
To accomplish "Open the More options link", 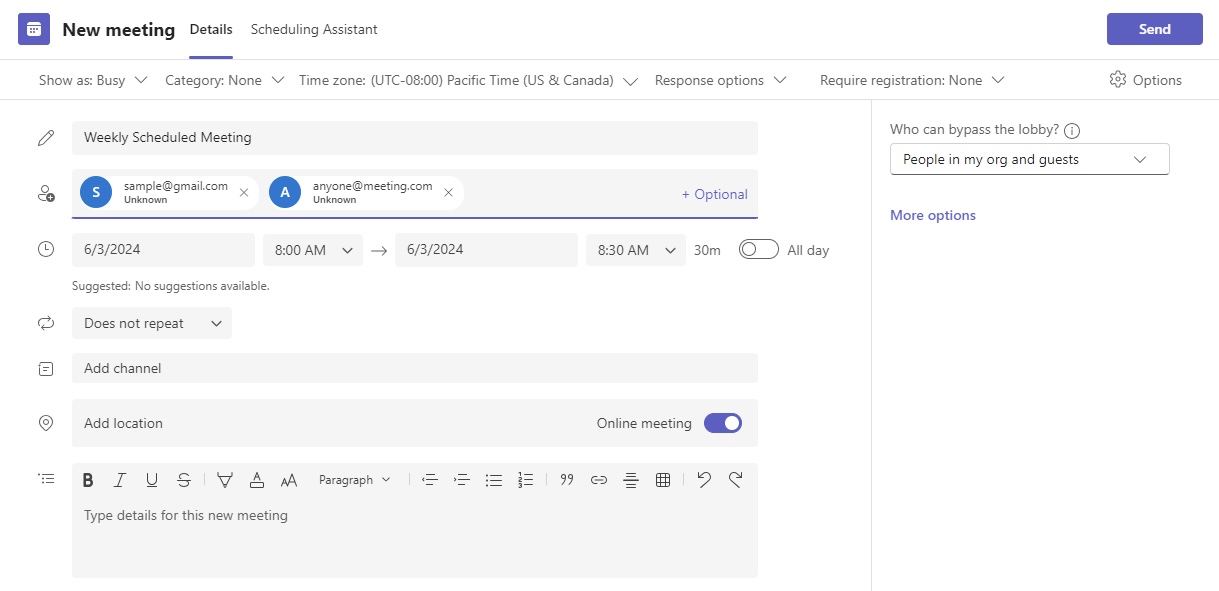I will (x=933, y=215).
